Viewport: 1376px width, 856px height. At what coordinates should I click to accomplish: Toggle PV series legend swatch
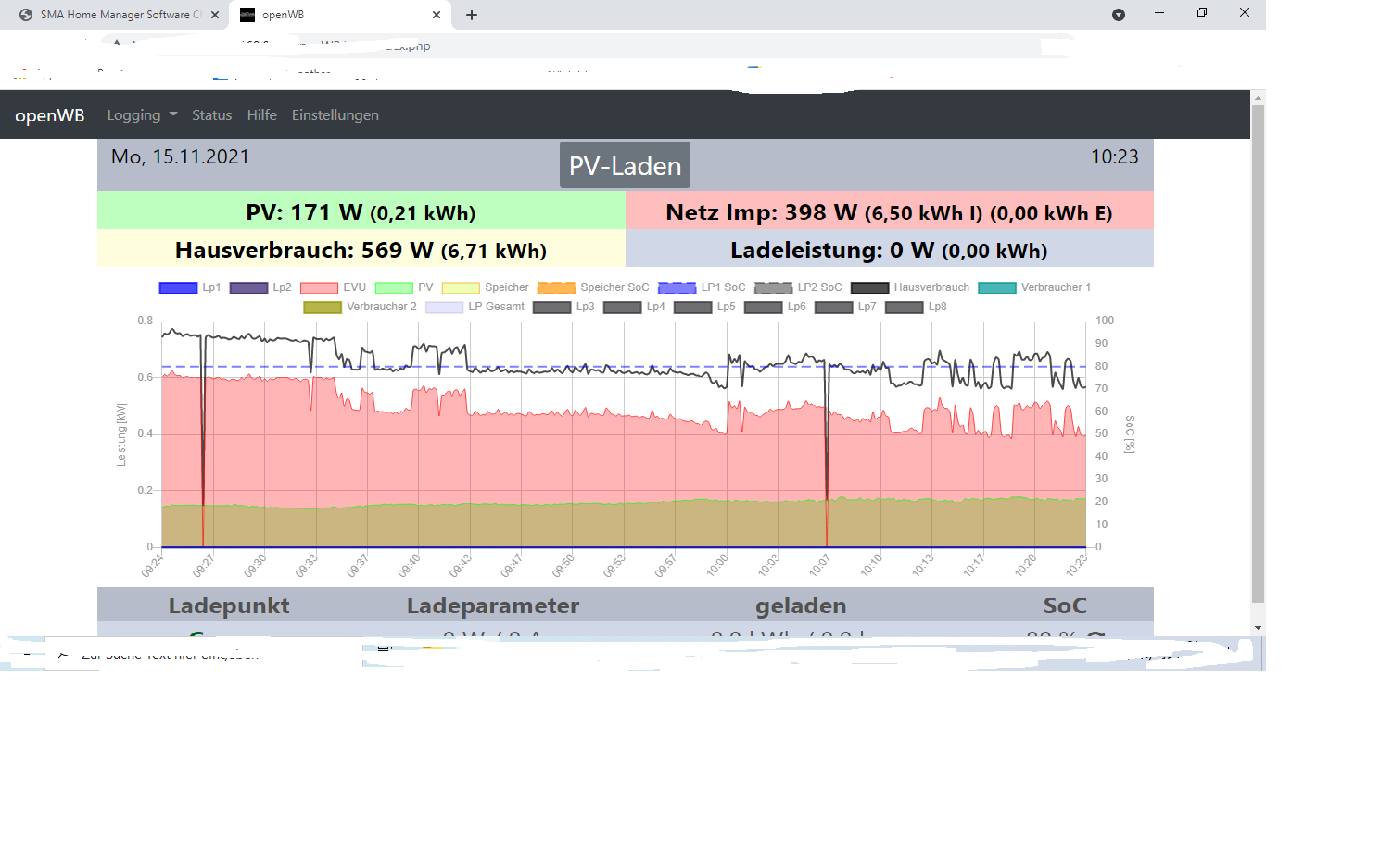pos(394,288)
